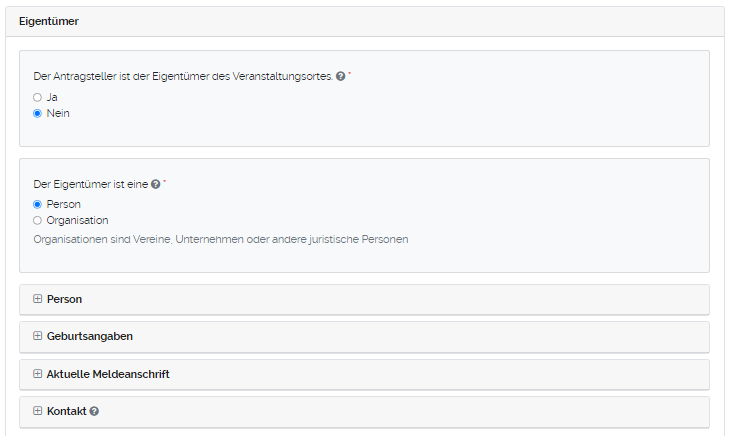Select the 'Nein' radio button

click(x=37, y=113)
